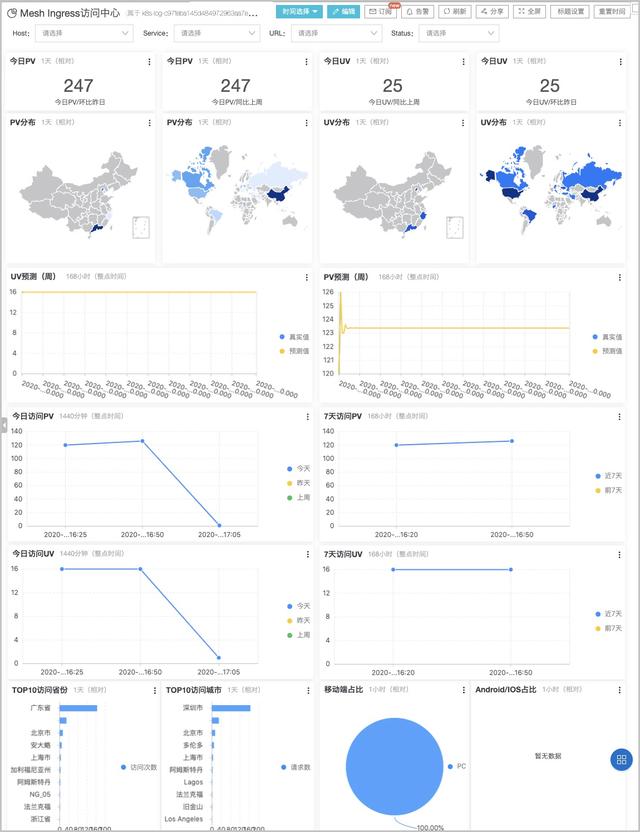
Task: Open options menu of 今日PV/同比上周 card
Action: pyautogui.click(x=306, y=62)
